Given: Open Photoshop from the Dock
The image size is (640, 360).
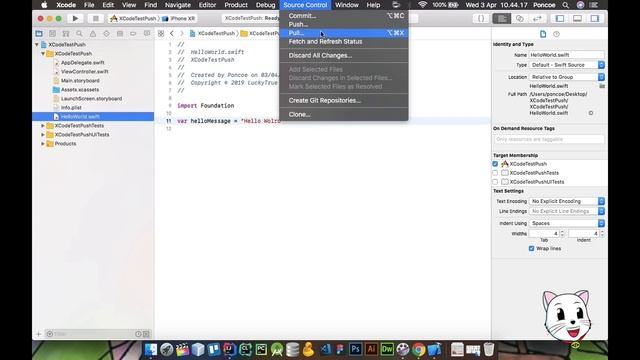Looking at the screenshot, I should (355, 349).
